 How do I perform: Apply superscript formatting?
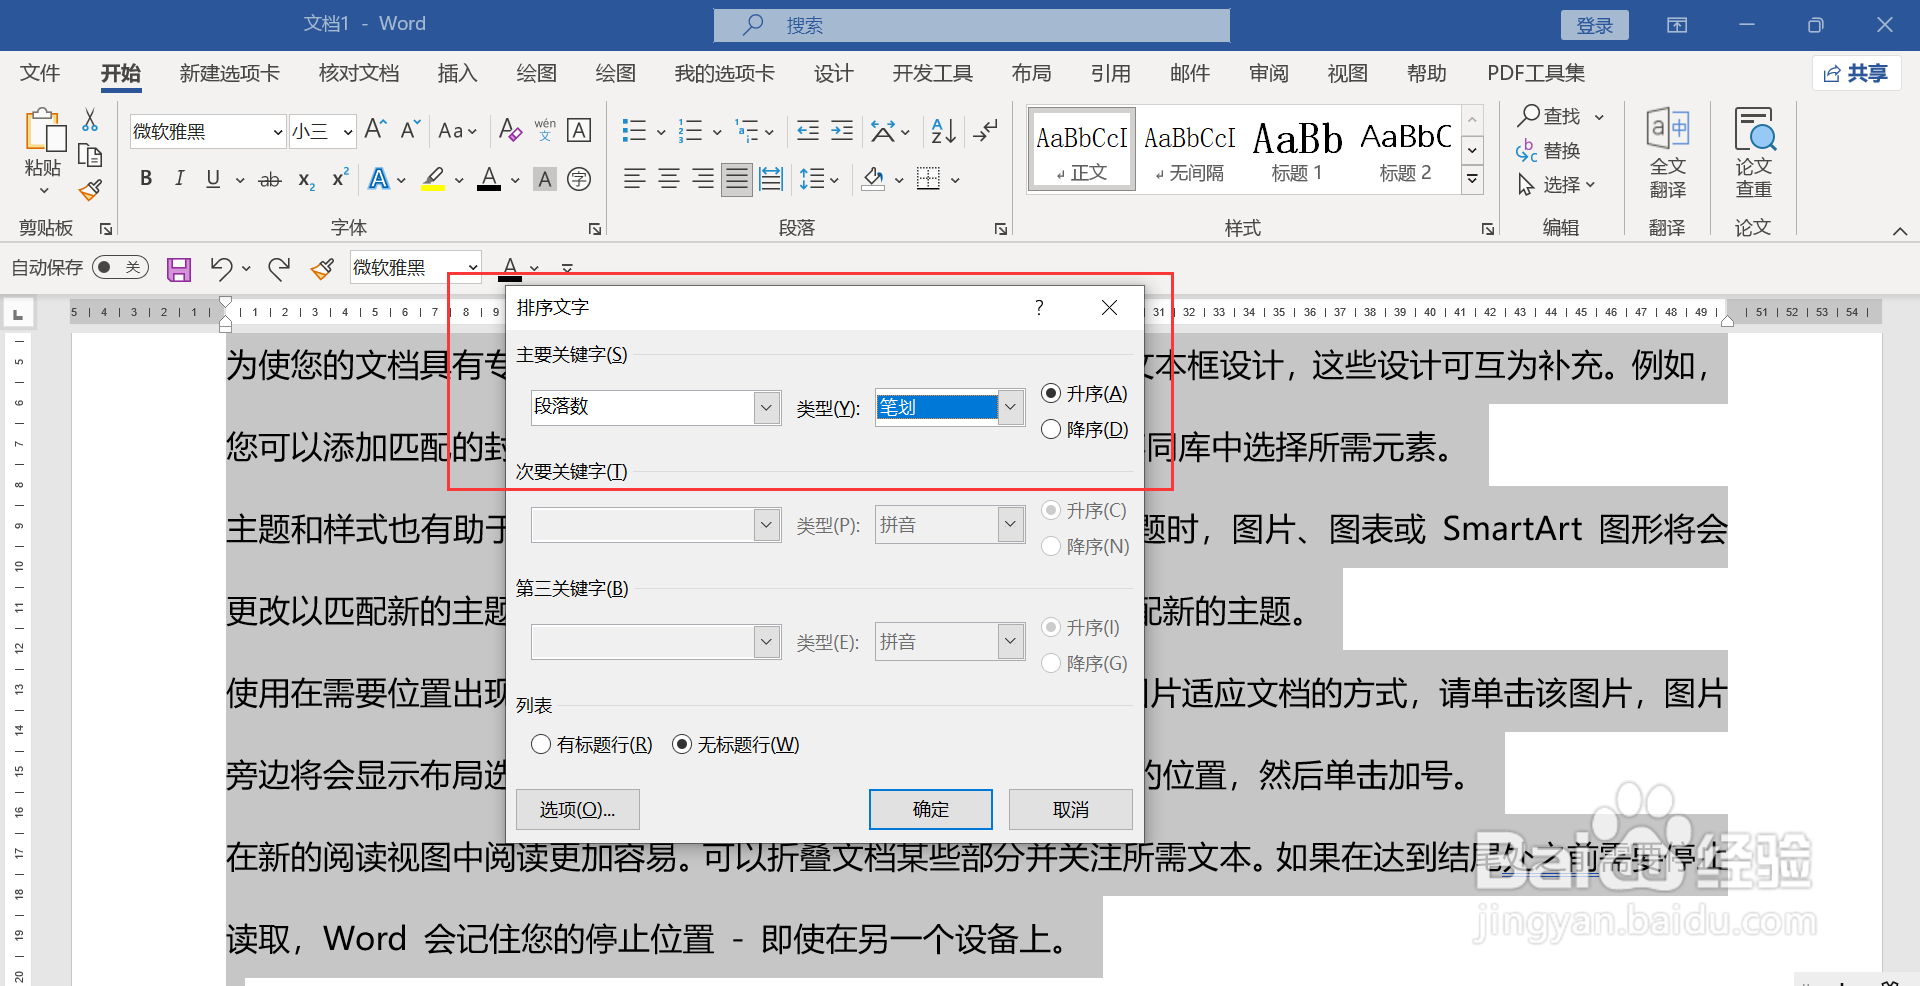pos(340,178)
